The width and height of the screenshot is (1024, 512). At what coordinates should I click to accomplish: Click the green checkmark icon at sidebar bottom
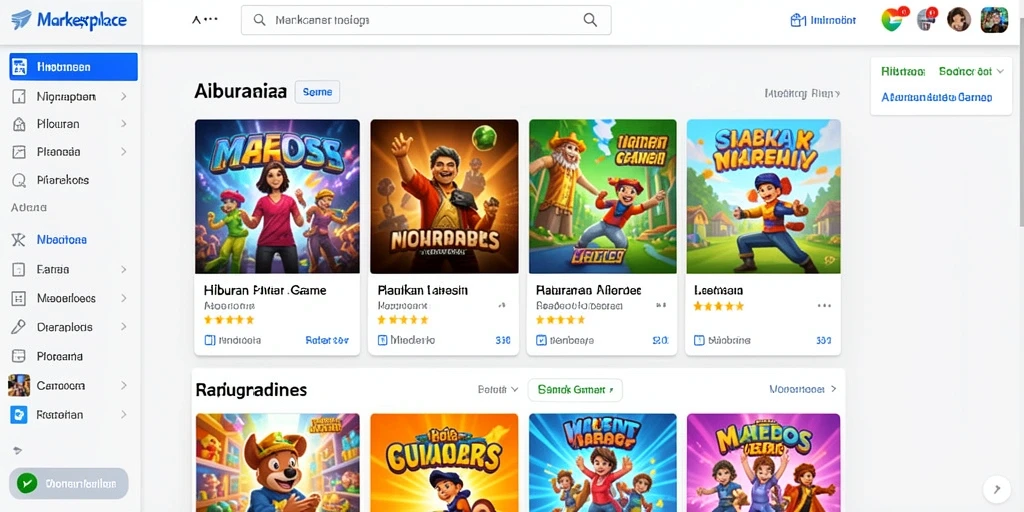coord(27,483)
